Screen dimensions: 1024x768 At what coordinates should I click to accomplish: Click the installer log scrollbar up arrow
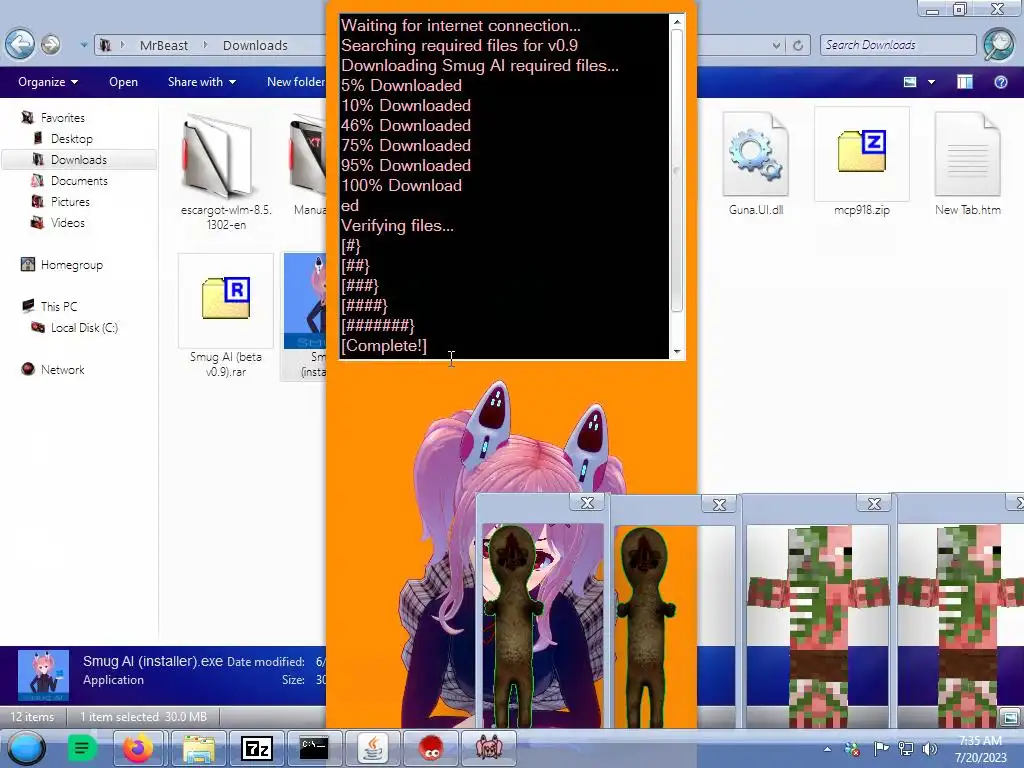coord(677,22)
